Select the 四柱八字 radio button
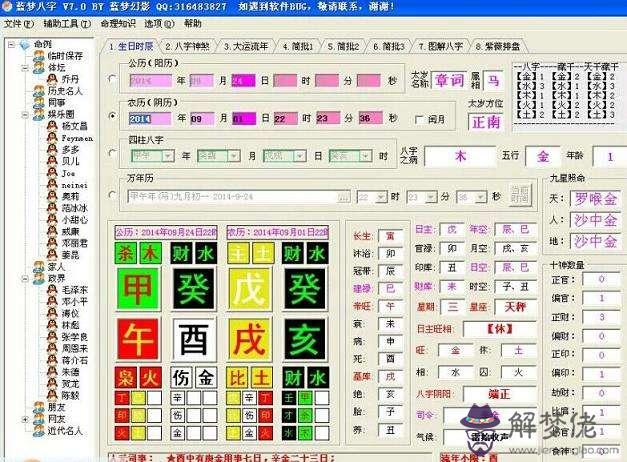Viewport: 627px width, 462px height. (x=112, y=153)
